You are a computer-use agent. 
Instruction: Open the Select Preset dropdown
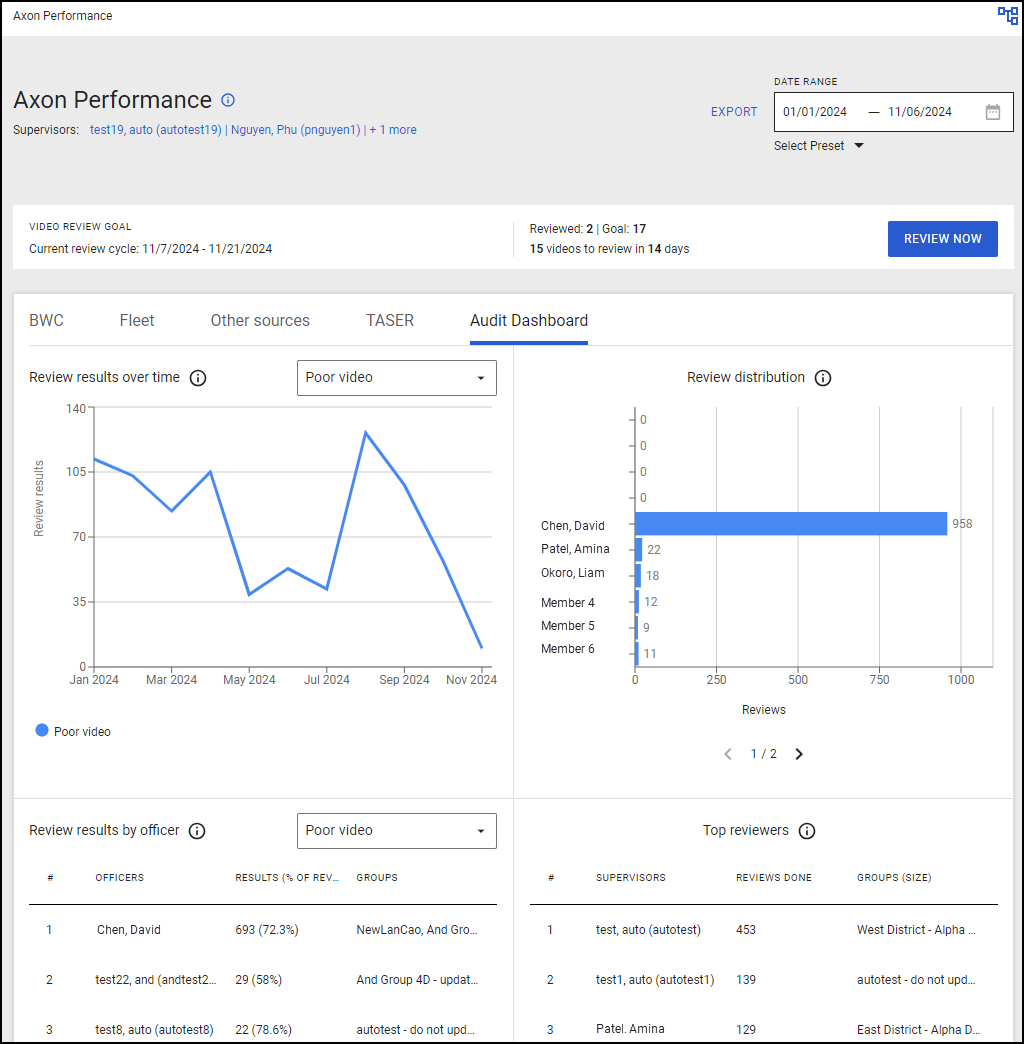[x=820, y=145]
